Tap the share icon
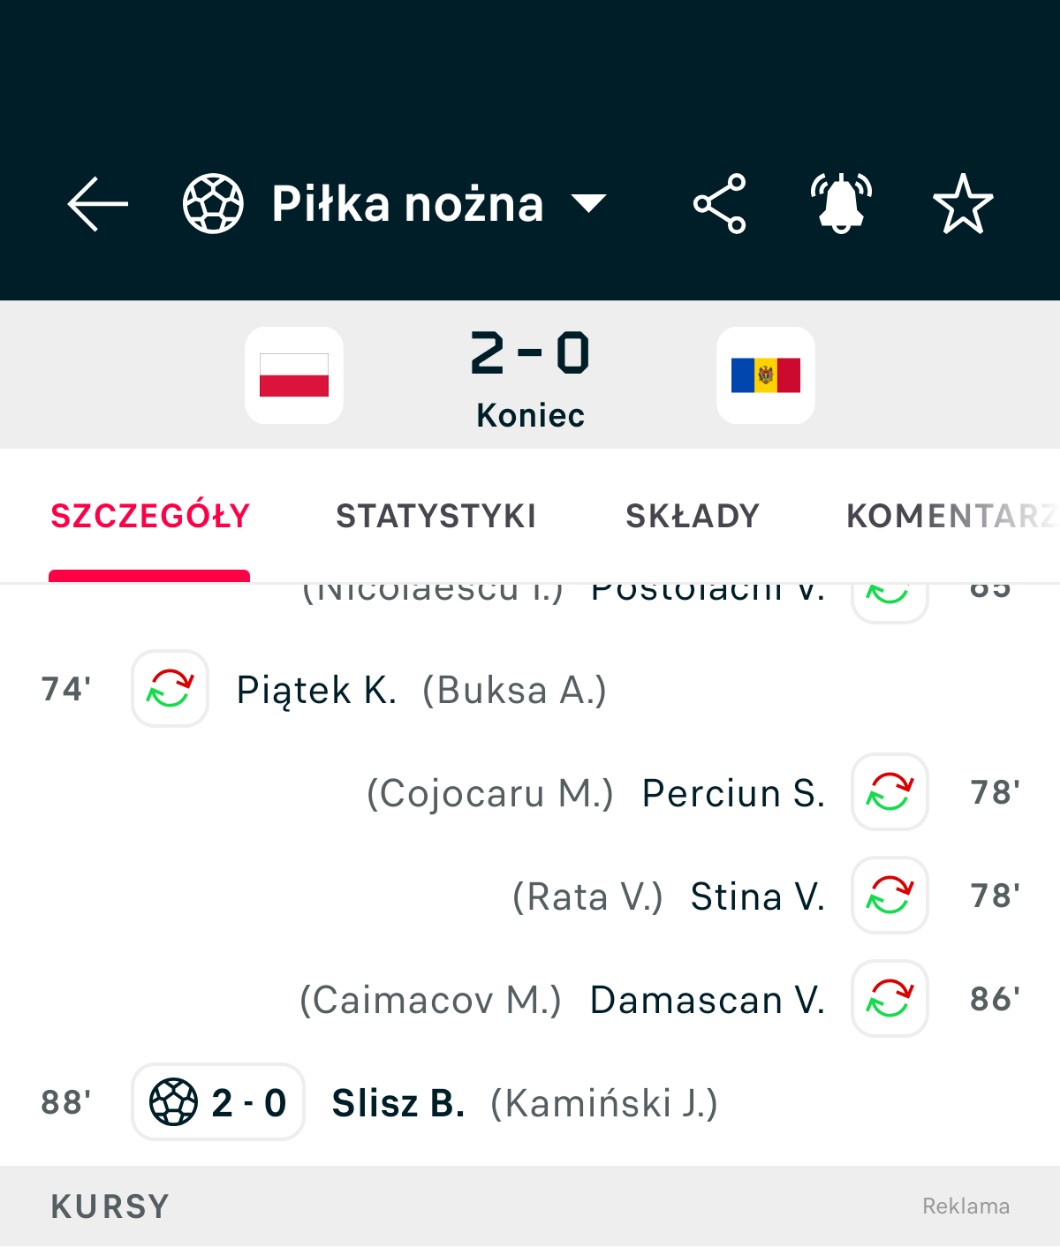 (x=719, y=204)
